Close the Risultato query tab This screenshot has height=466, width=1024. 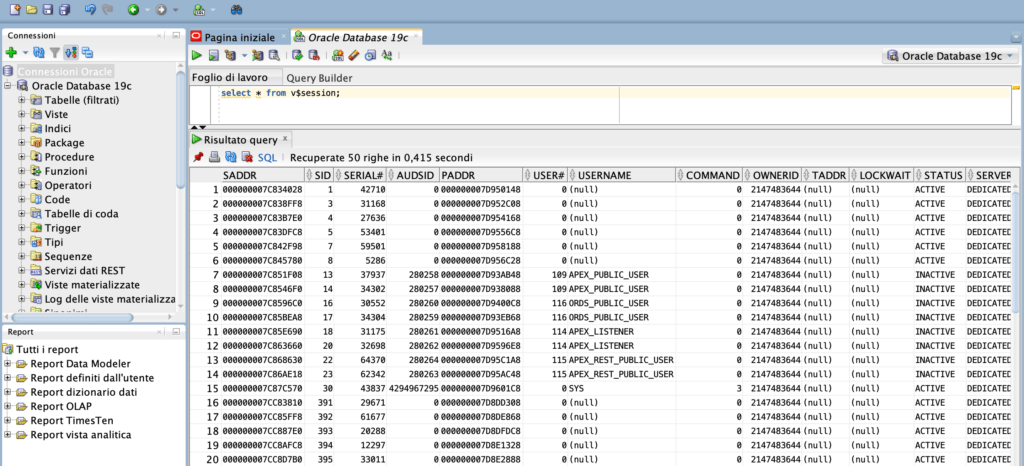(x=284, y=140)
